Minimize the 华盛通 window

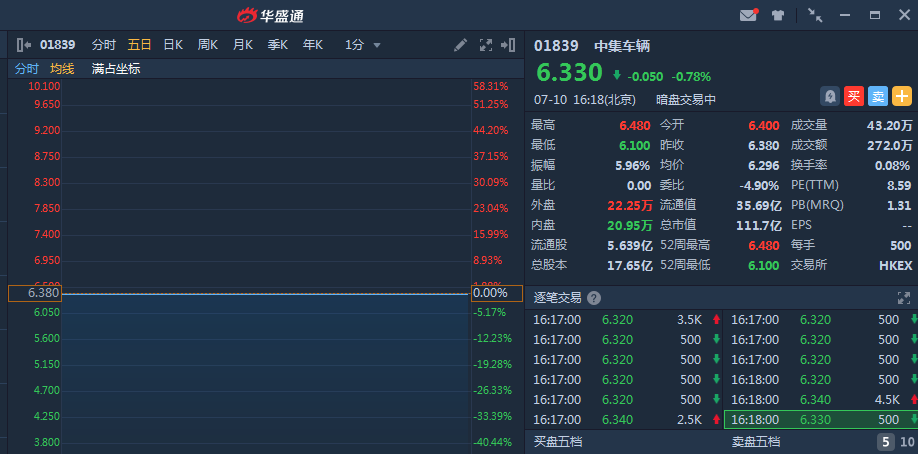point(845,15)
